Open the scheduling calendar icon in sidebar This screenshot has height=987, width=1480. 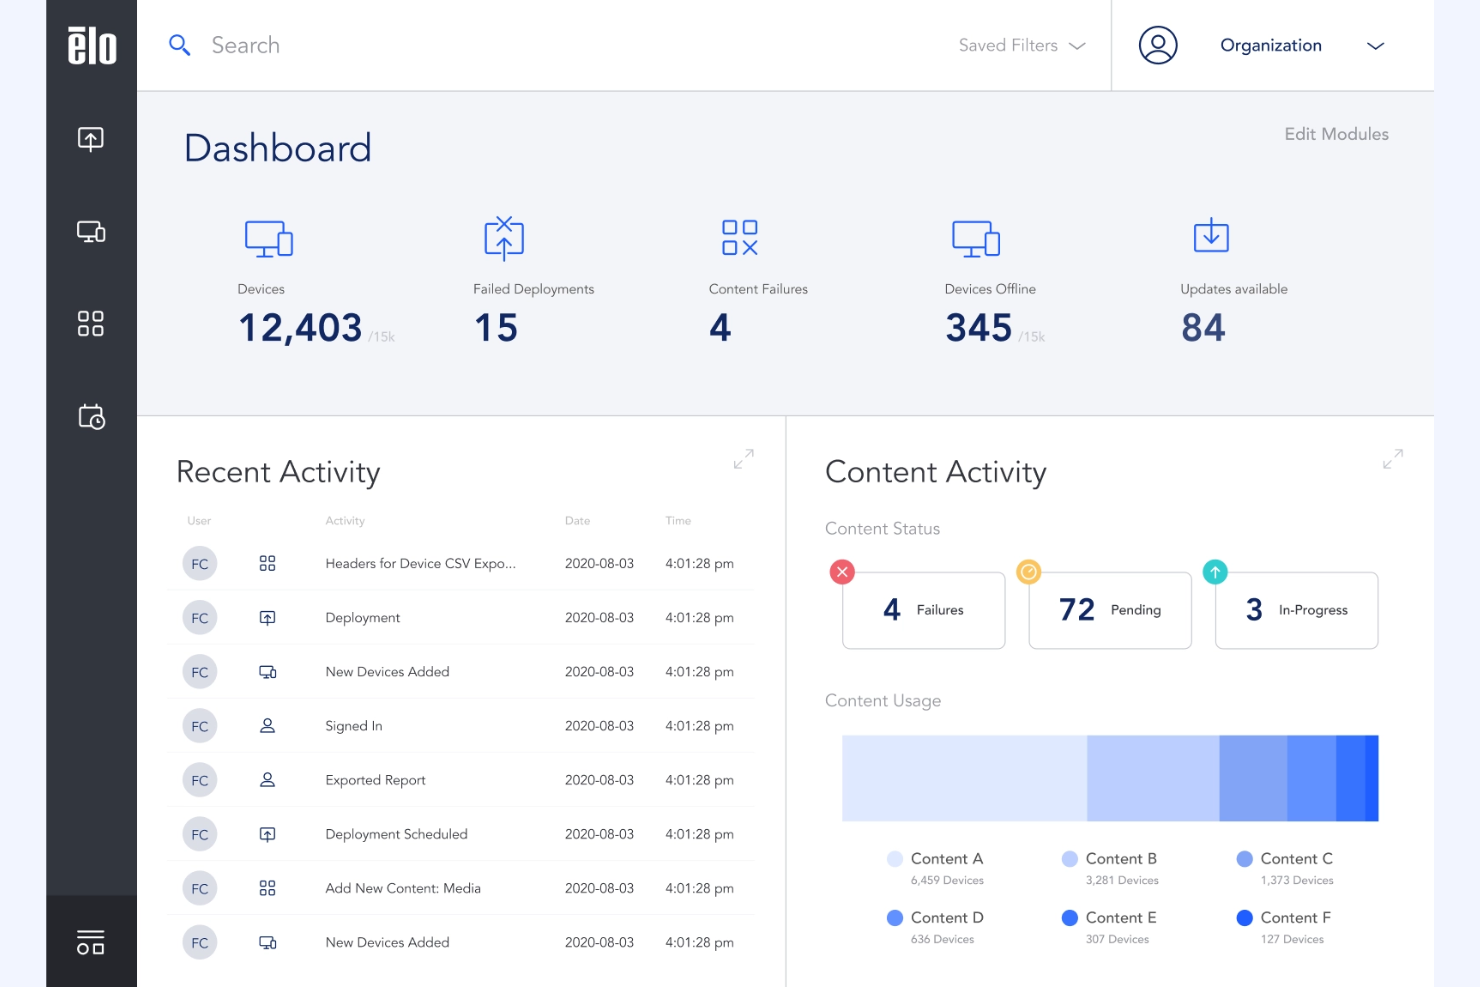click(91, 416)
